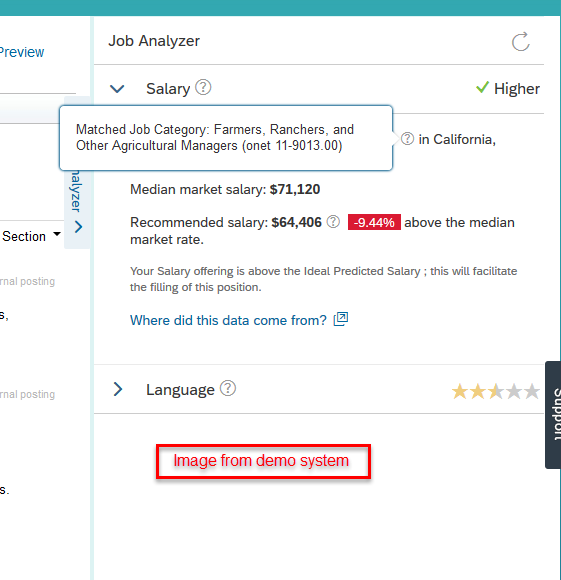Open the Salary help question mark

click(x=203, y=87)
